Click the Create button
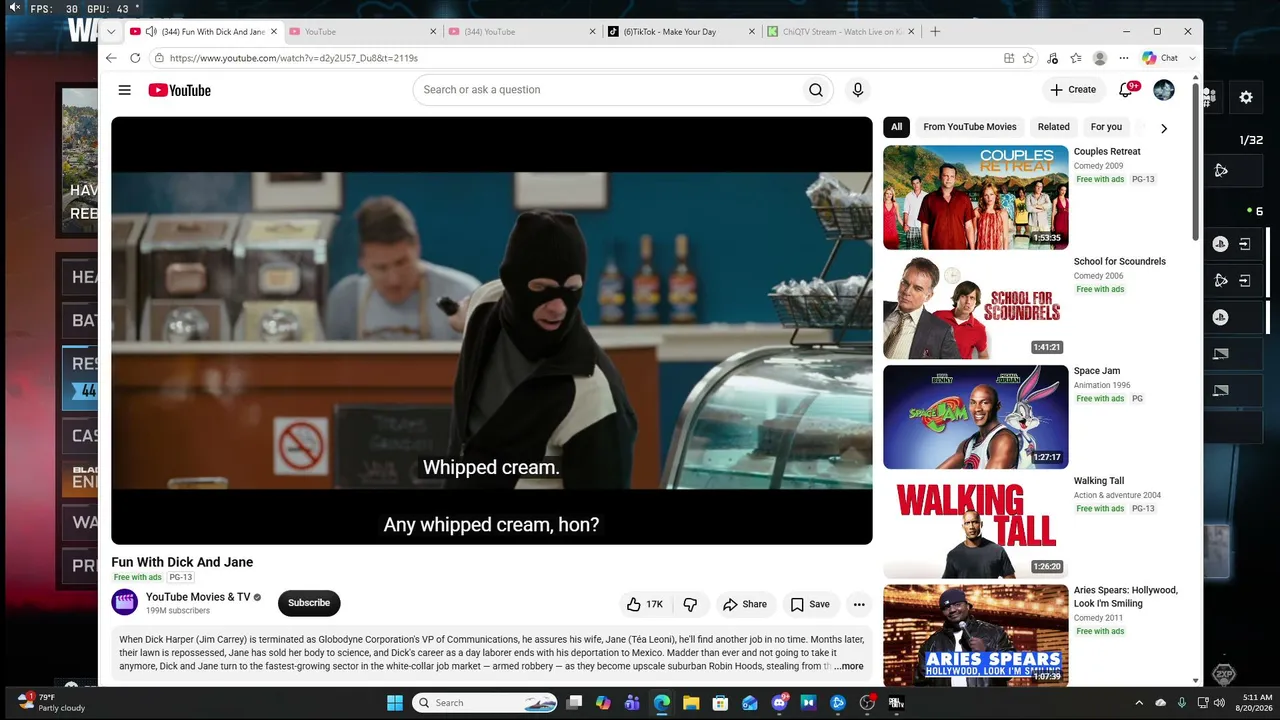 click(1074, 90)
